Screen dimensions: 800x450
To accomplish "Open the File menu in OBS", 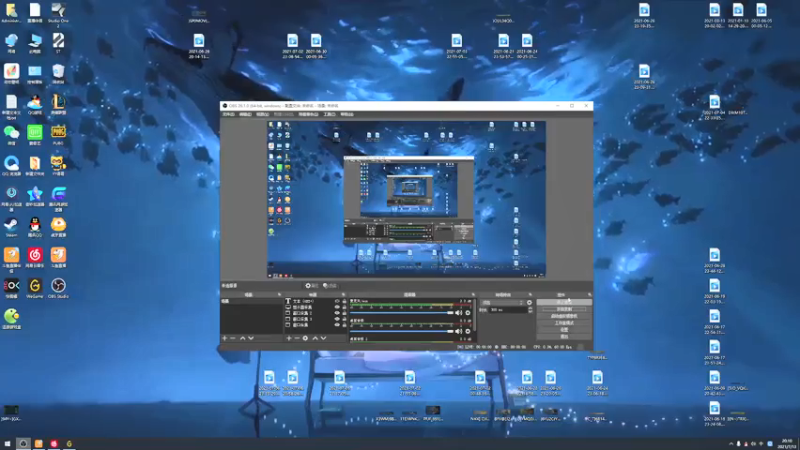I will [229, 114].
